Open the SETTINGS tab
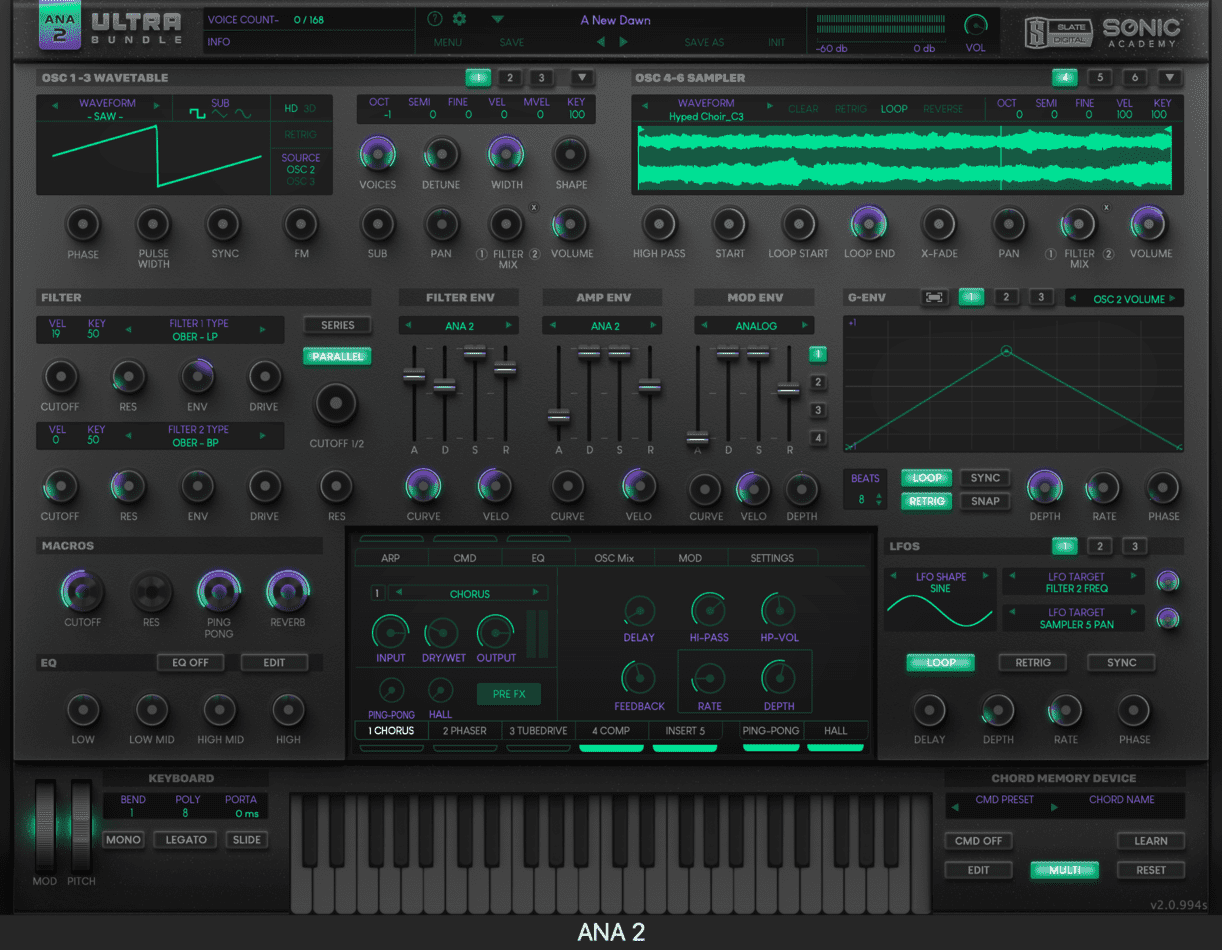The width and height of the screenshot is (1222, 950). point(772,558)
